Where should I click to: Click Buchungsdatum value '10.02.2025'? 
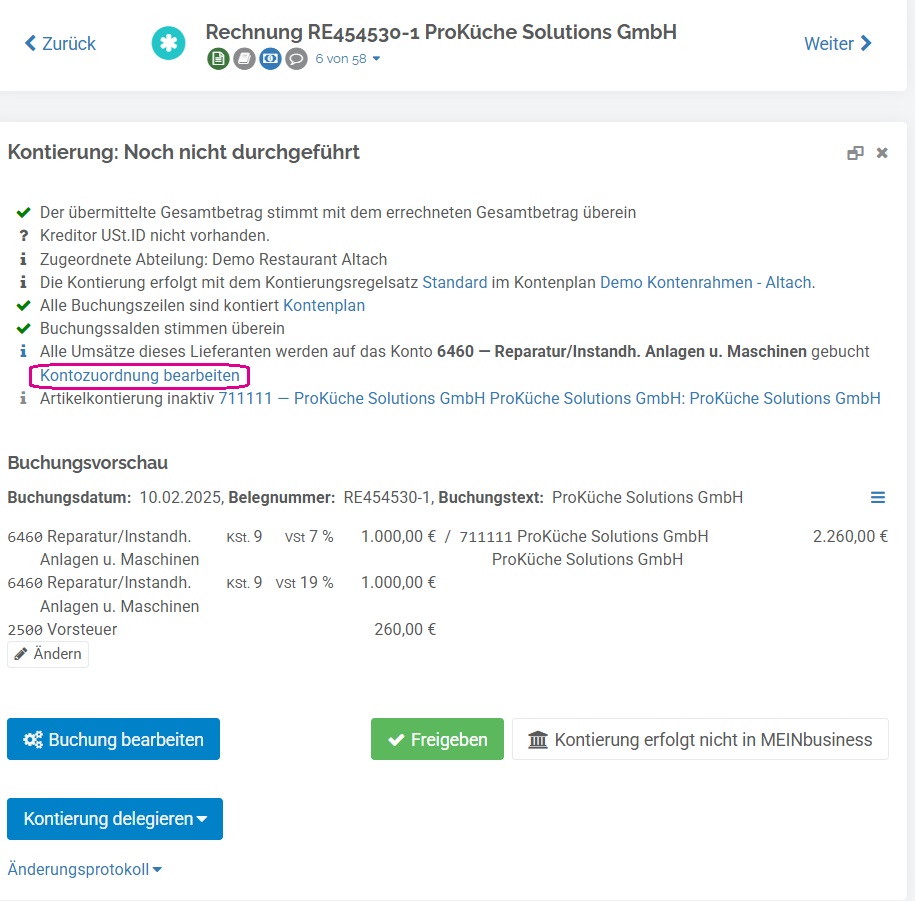pos(181,497)
